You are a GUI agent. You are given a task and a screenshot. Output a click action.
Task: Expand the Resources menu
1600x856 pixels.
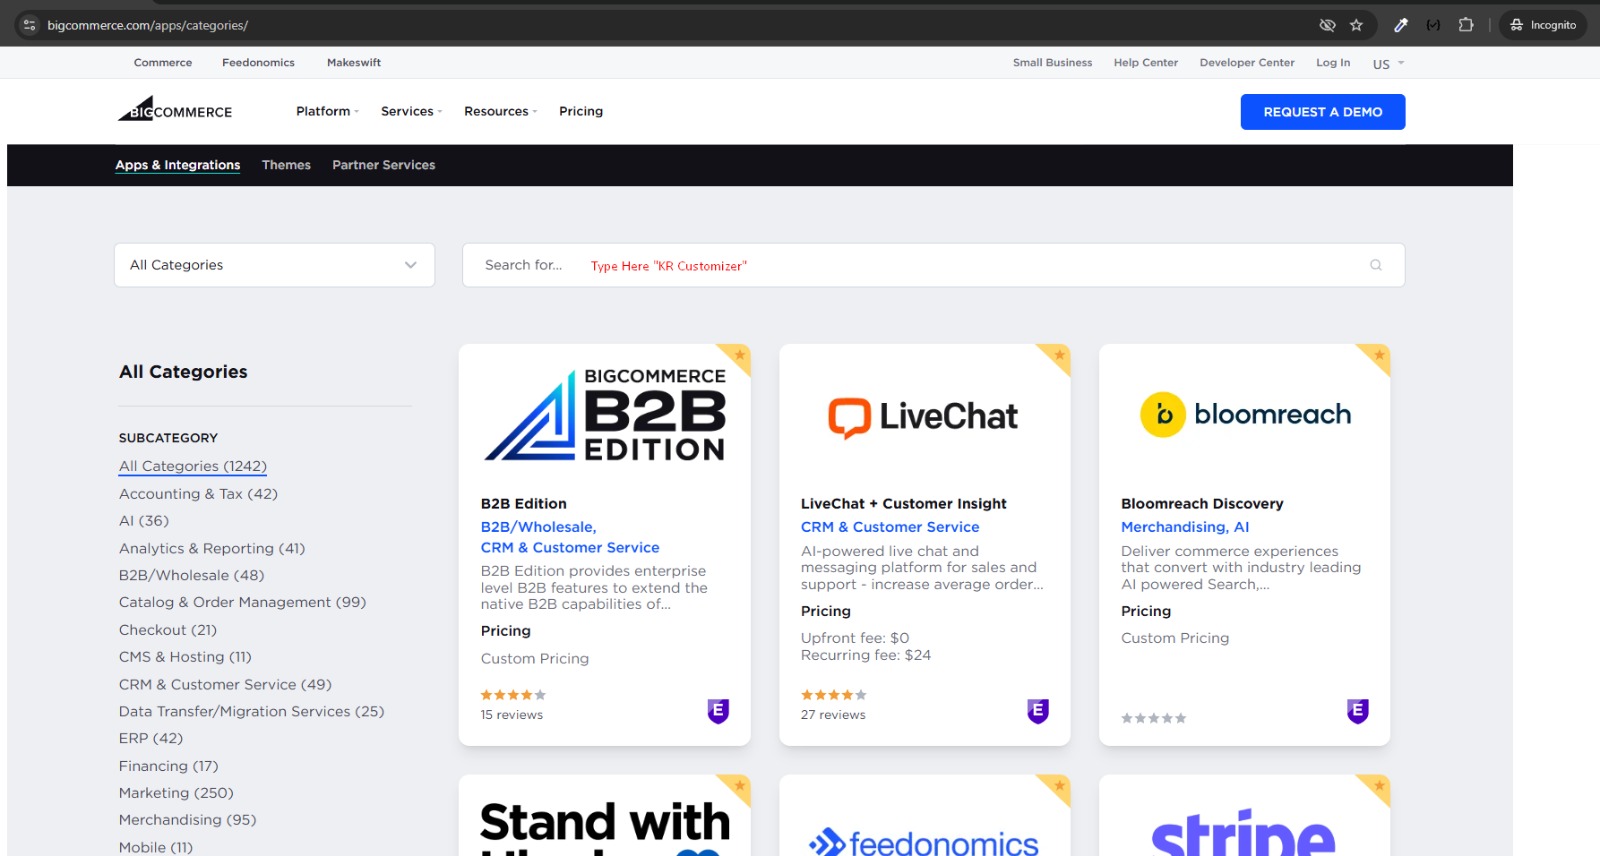coord(500,111)
